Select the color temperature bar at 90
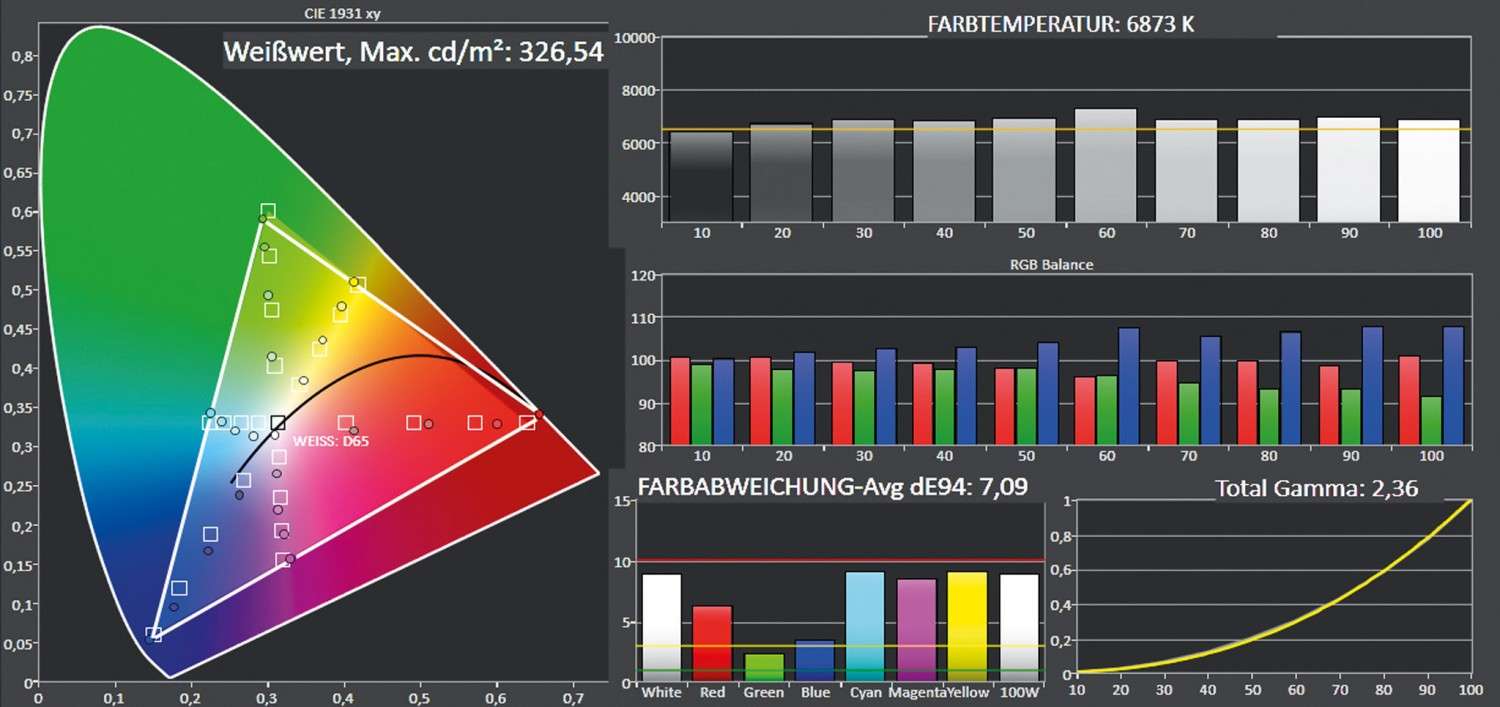1500x707 pixels. pos(1349,170)
